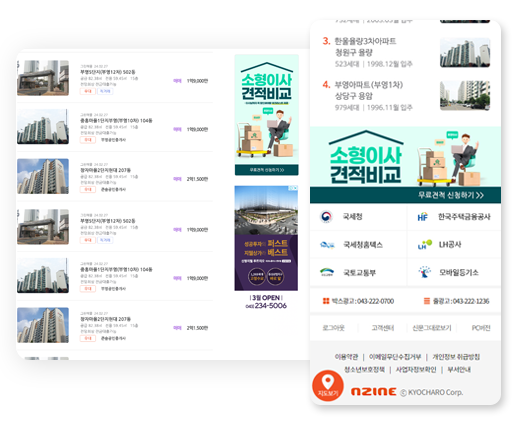Click the 로그아웃 link

point(333,328)
